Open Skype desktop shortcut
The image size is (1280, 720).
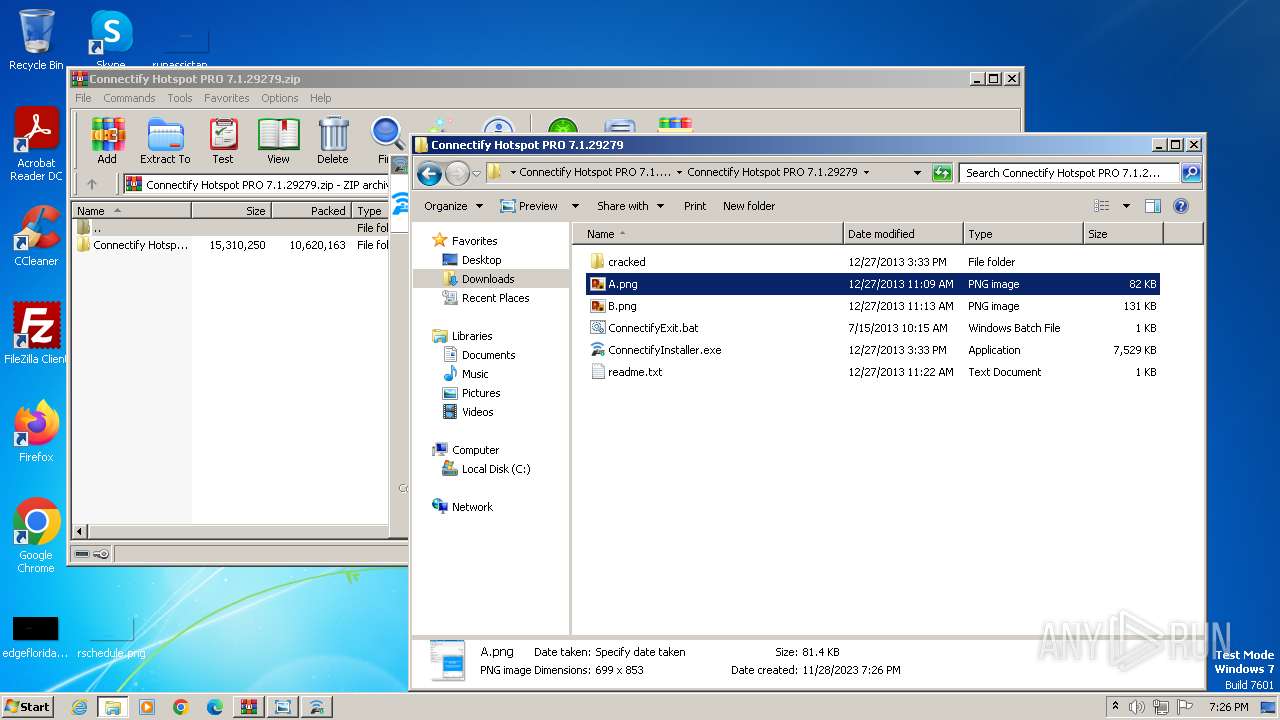[x=111, y=40]
